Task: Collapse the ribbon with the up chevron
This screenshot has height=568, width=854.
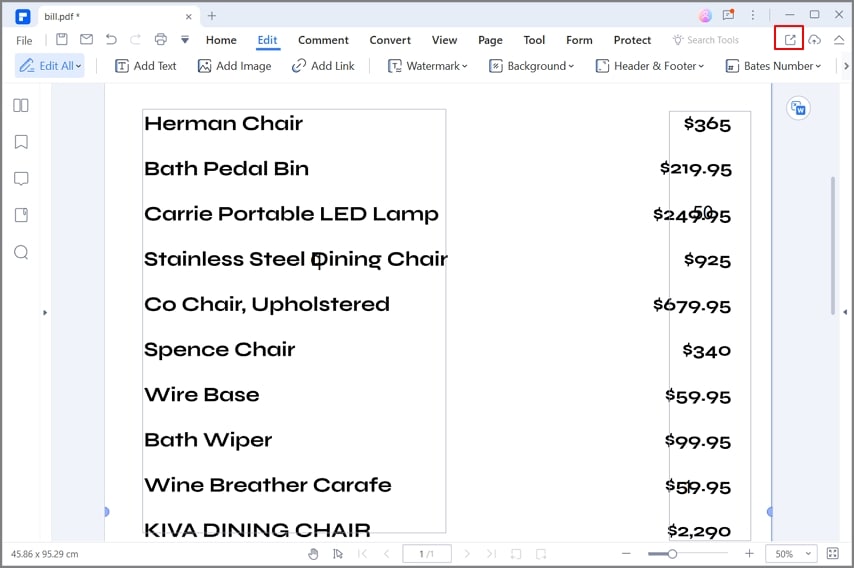Action: pos(839,40)
